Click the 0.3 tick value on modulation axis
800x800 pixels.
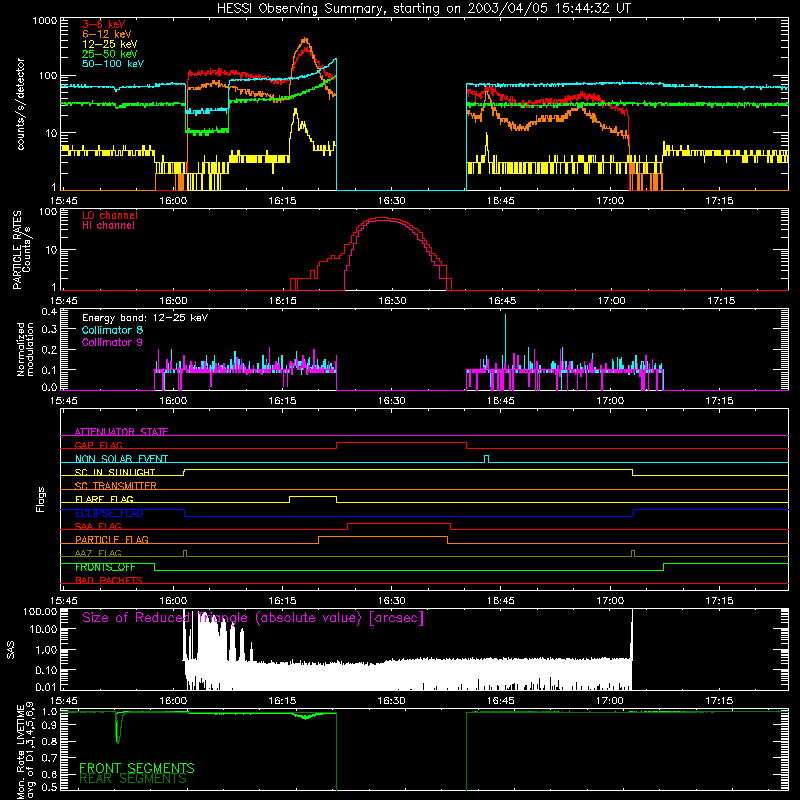pos(49,330)
